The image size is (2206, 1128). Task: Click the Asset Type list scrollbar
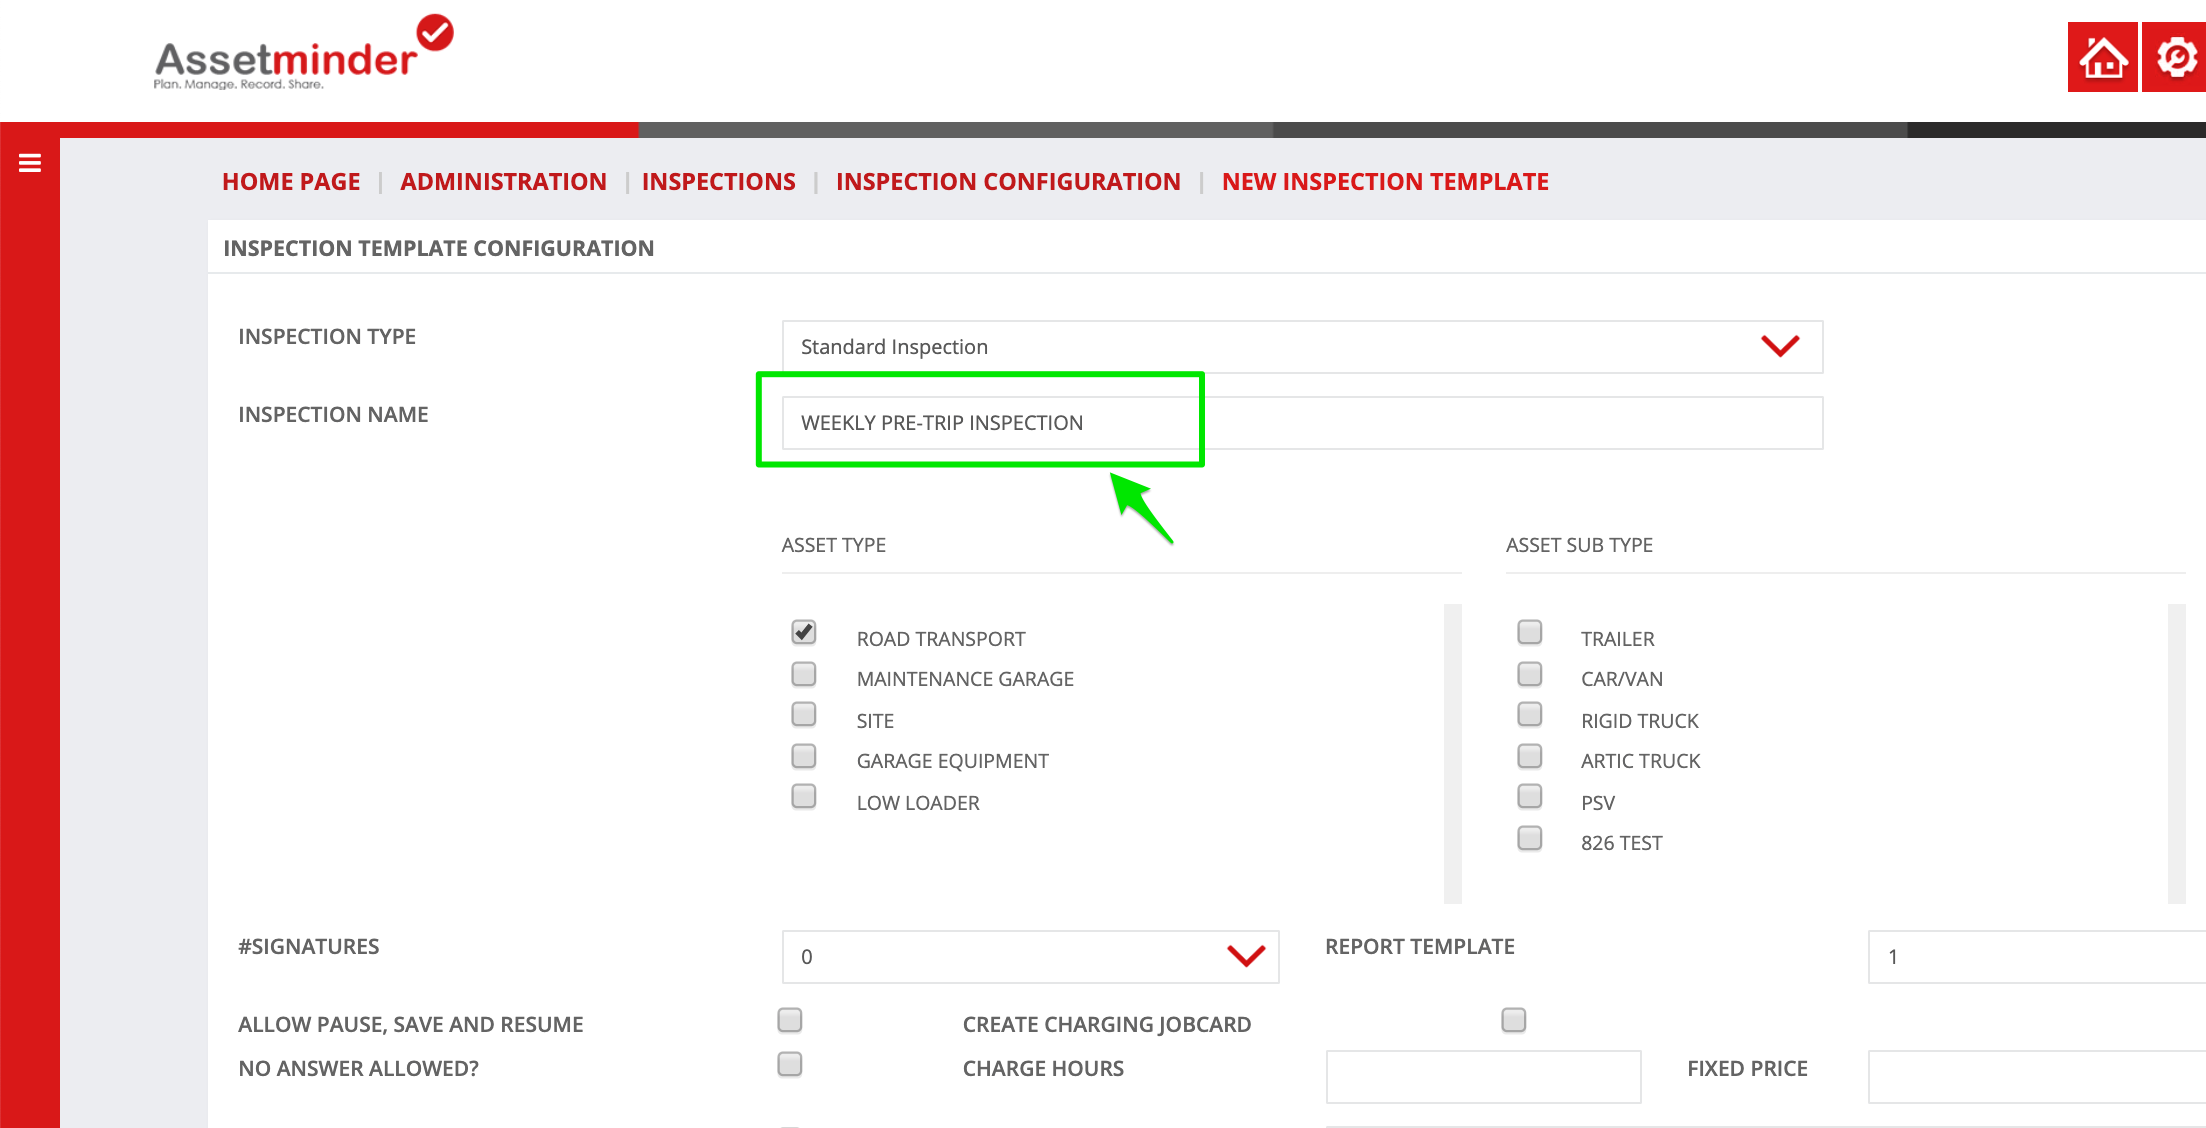(x=1453, y=753)
